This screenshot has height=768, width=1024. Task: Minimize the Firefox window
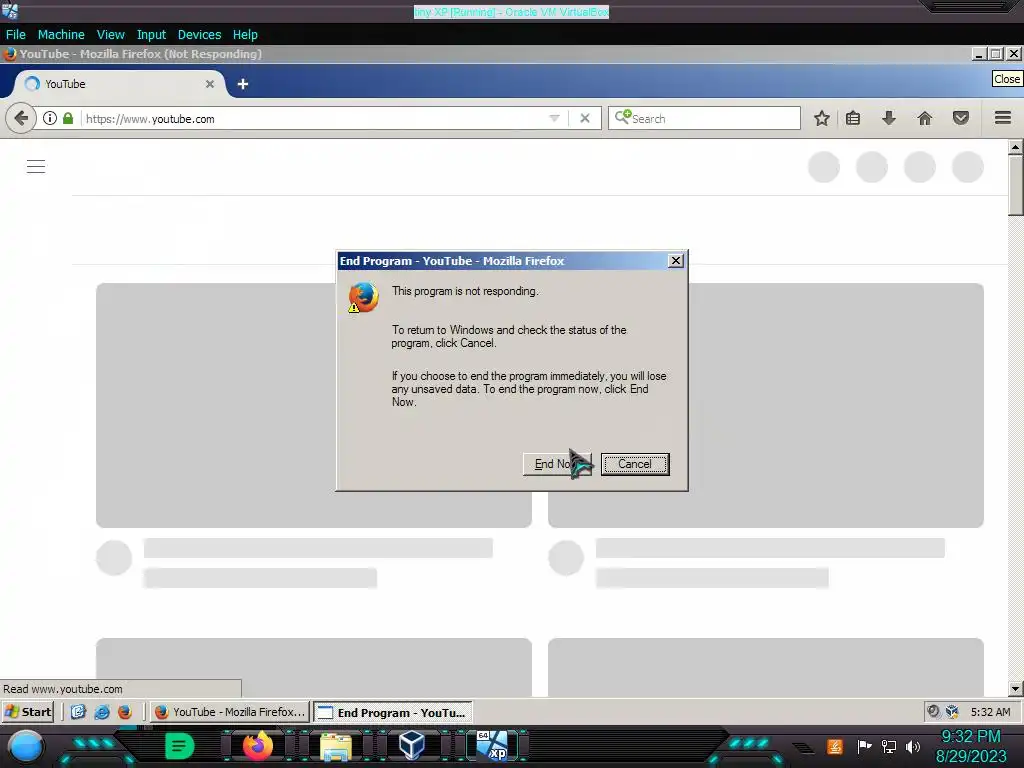coord(978,54)
